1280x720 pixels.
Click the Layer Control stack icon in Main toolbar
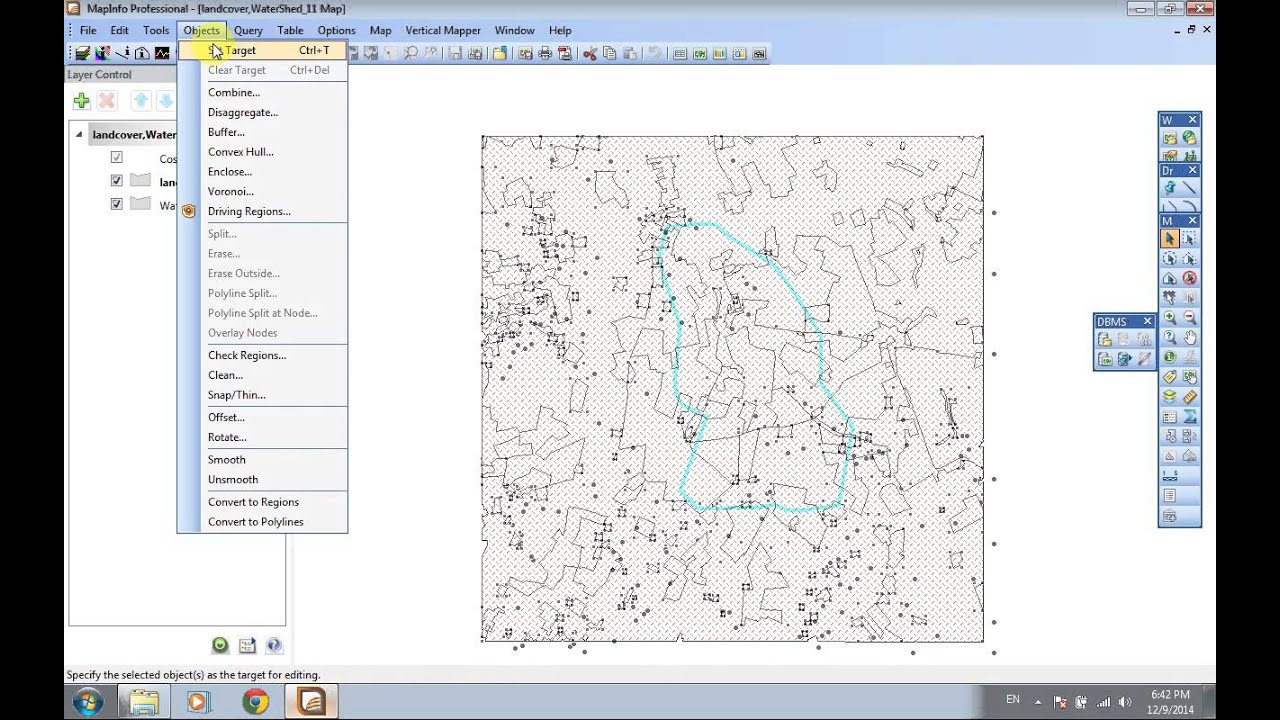[x=1169, y=397]
